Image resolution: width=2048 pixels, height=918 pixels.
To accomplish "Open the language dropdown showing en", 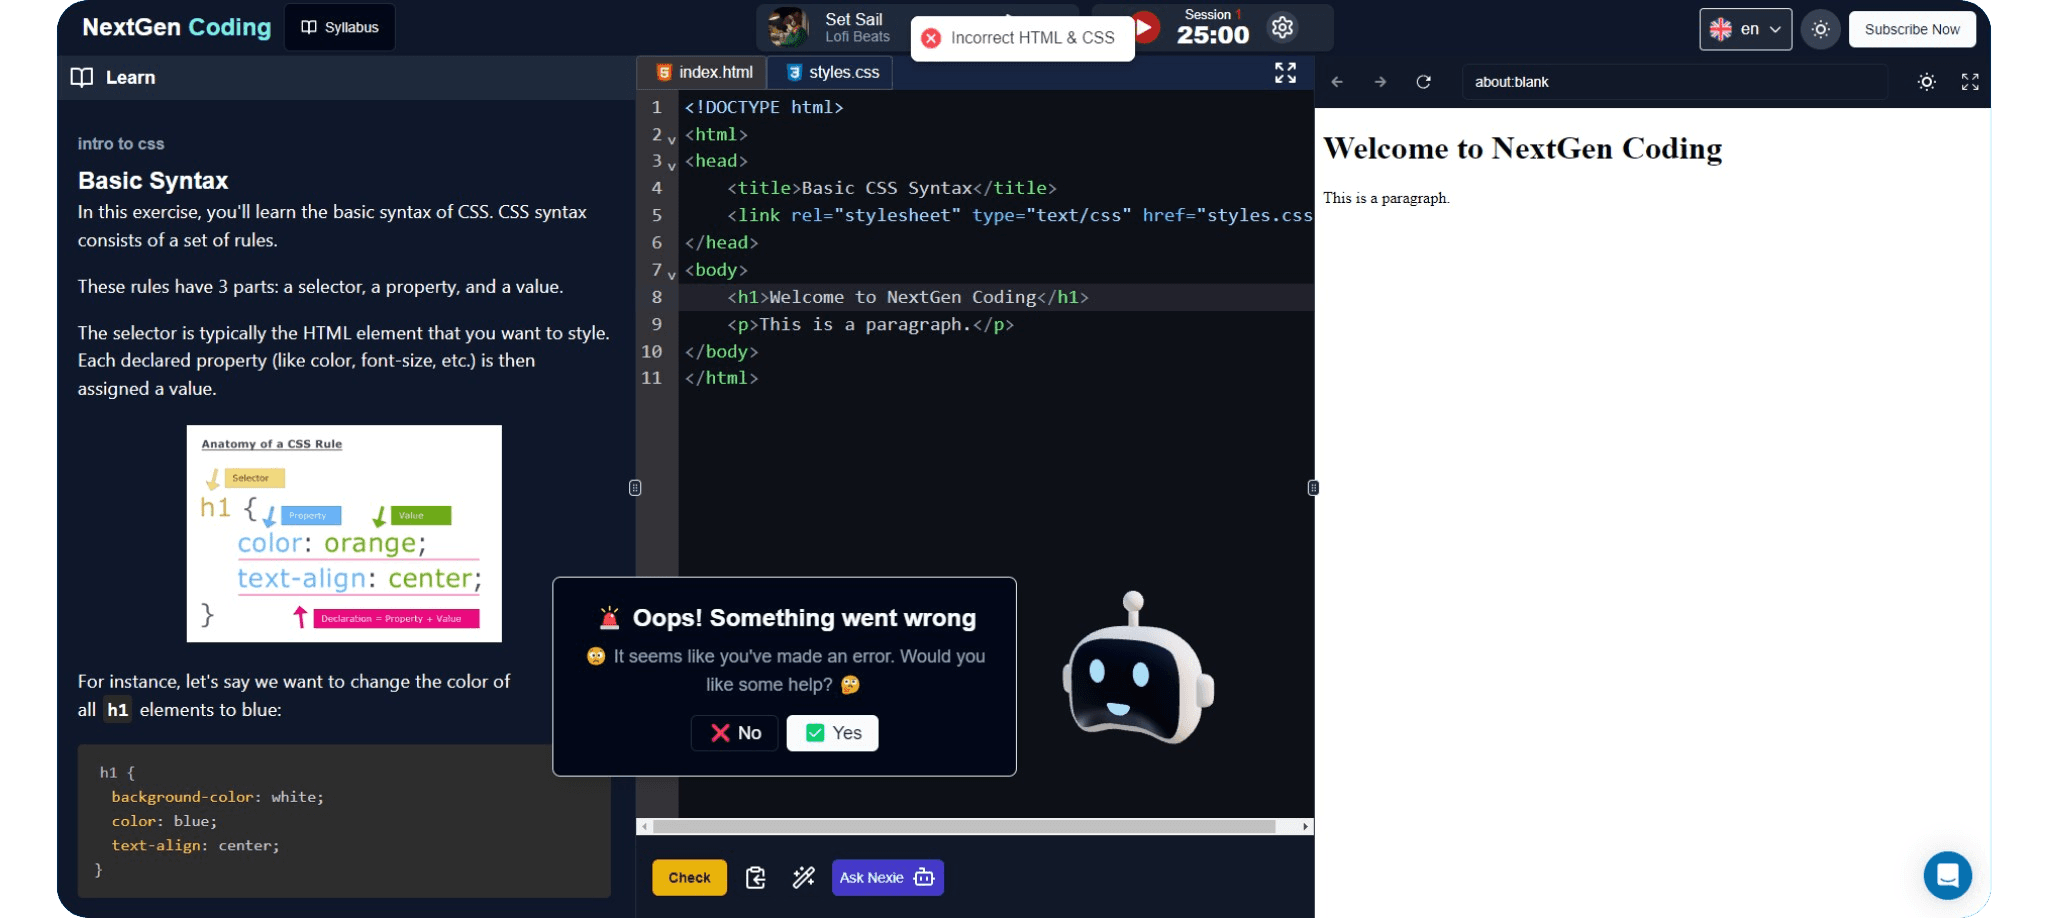I will pos(1745,29).
